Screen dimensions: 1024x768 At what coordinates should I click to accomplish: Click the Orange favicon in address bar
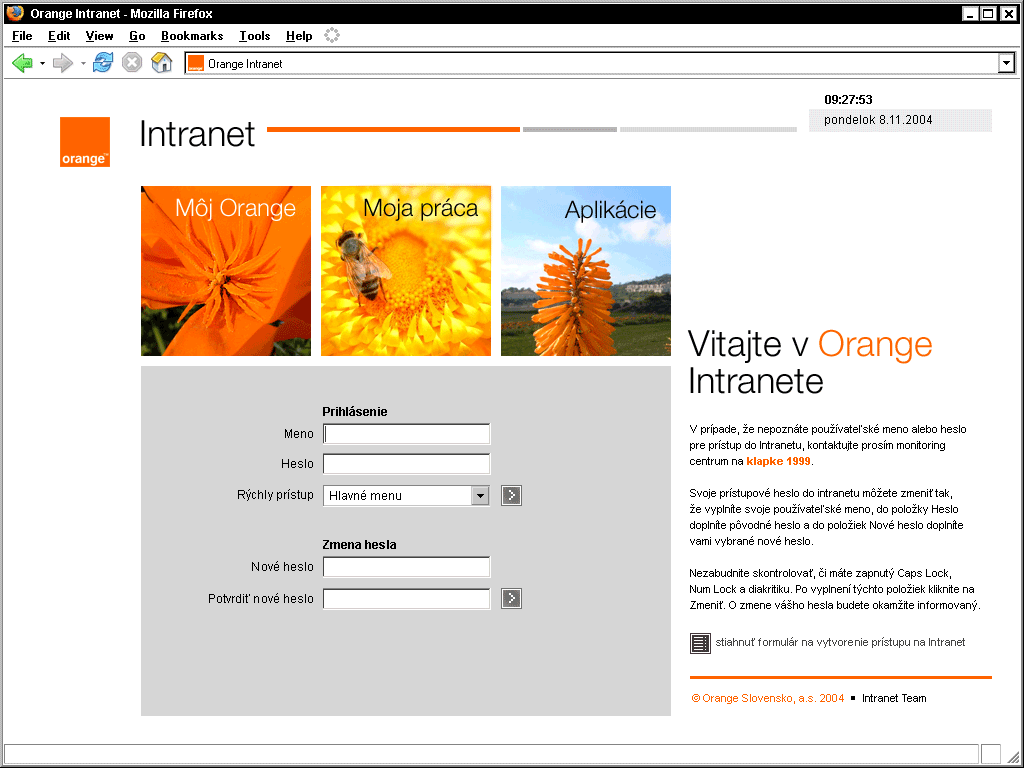coord(195,63)
